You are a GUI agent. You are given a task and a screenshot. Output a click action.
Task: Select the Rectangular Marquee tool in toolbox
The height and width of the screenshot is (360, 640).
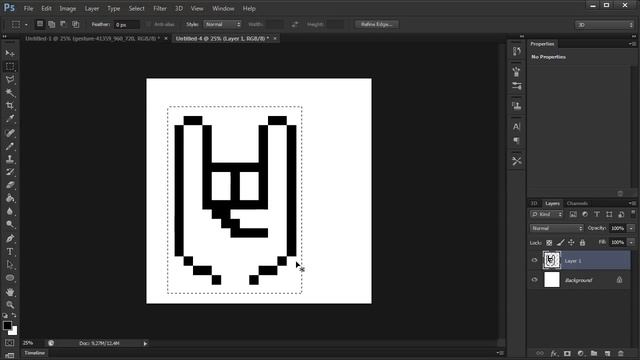pyautogui.click(x=10, y=67)
